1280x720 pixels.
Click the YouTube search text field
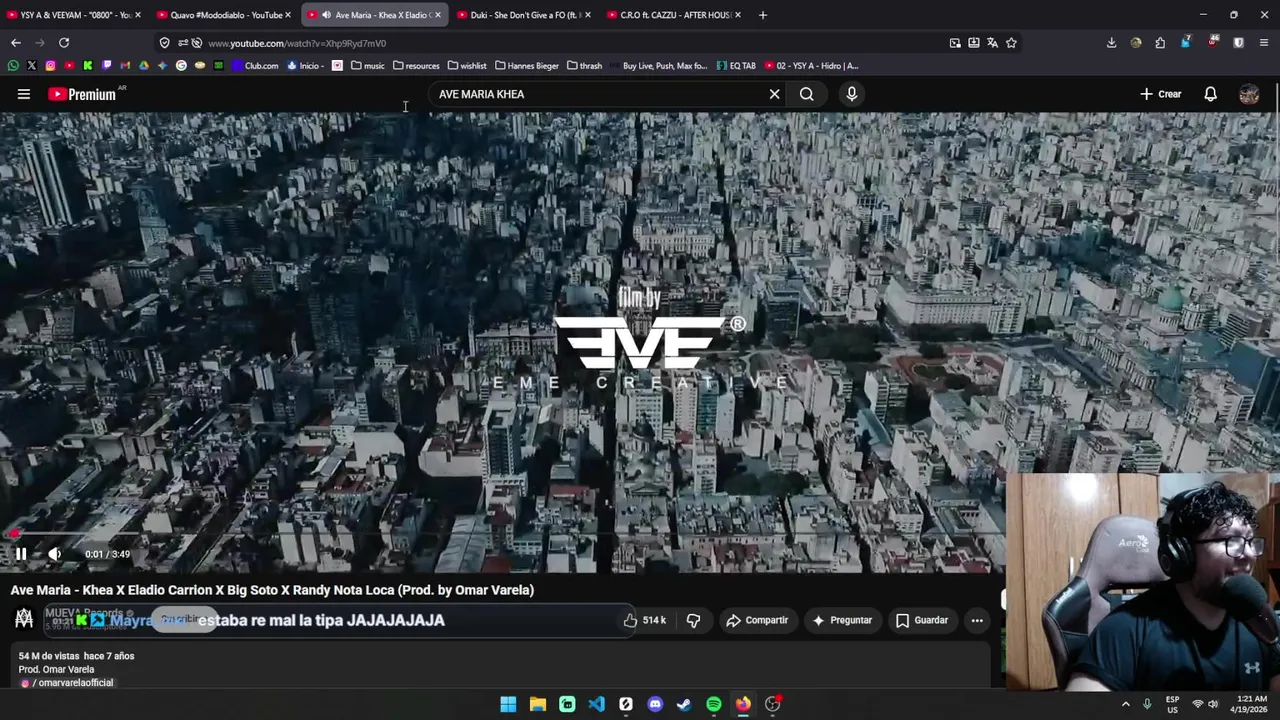tap(598, 94)
